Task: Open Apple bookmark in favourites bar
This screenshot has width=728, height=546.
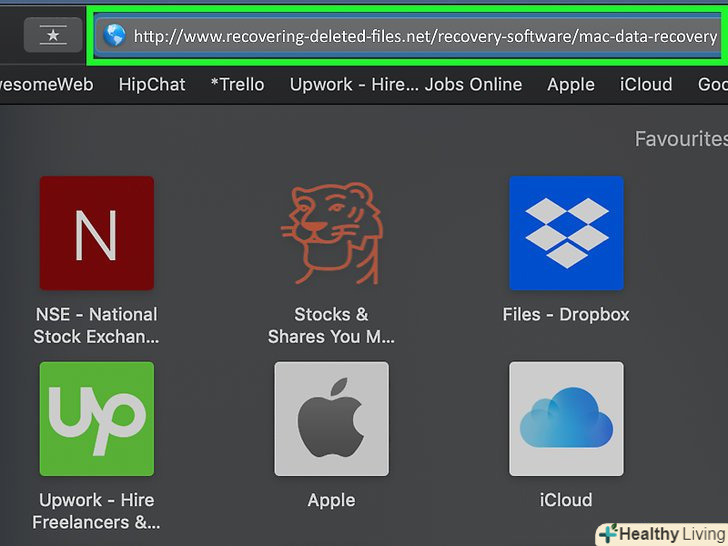Action: [x=571, y=84]
